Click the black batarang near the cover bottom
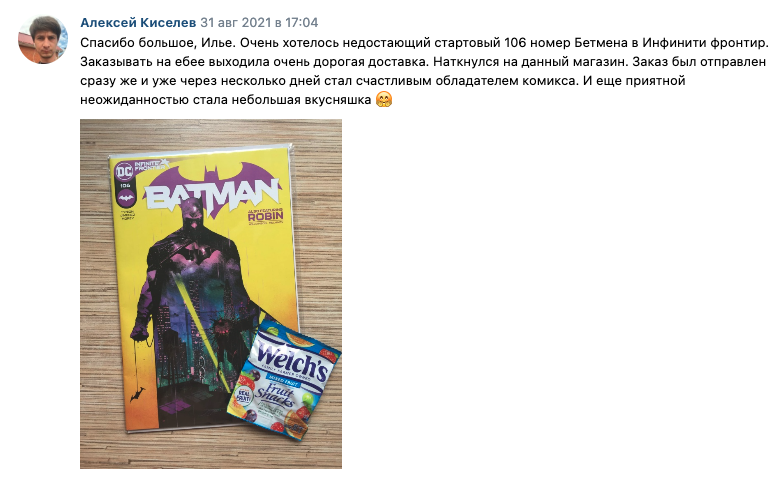The width and height of the screenshot is (779, 480). (137, 394)
